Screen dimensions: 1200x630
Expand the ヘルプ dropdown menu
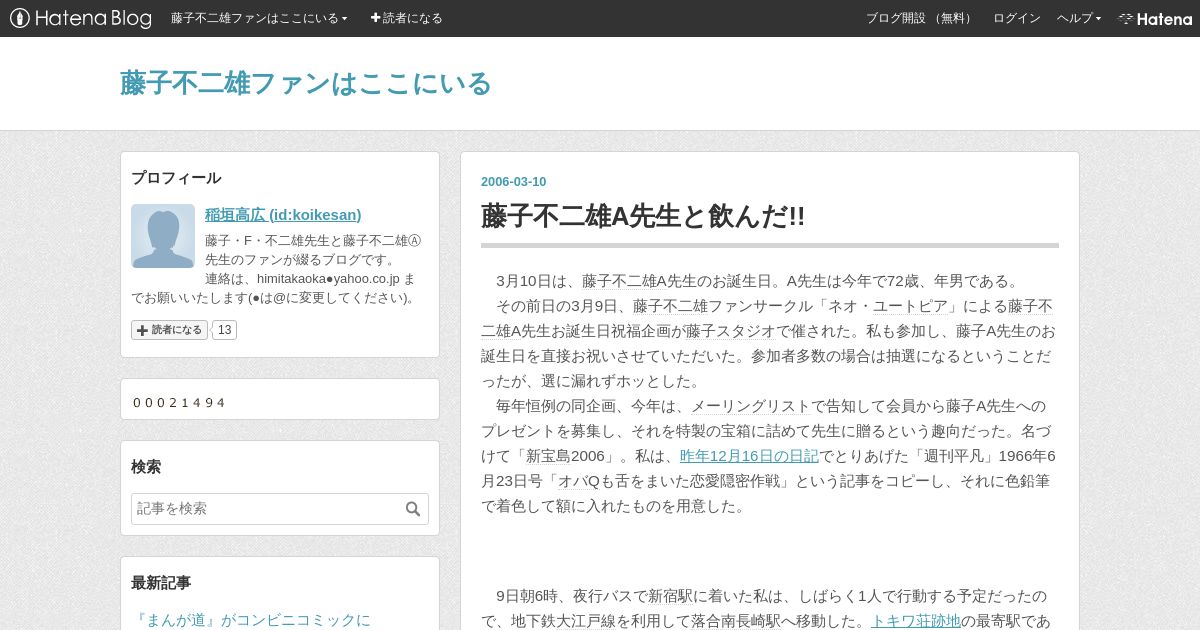(x=1079, y=18)
